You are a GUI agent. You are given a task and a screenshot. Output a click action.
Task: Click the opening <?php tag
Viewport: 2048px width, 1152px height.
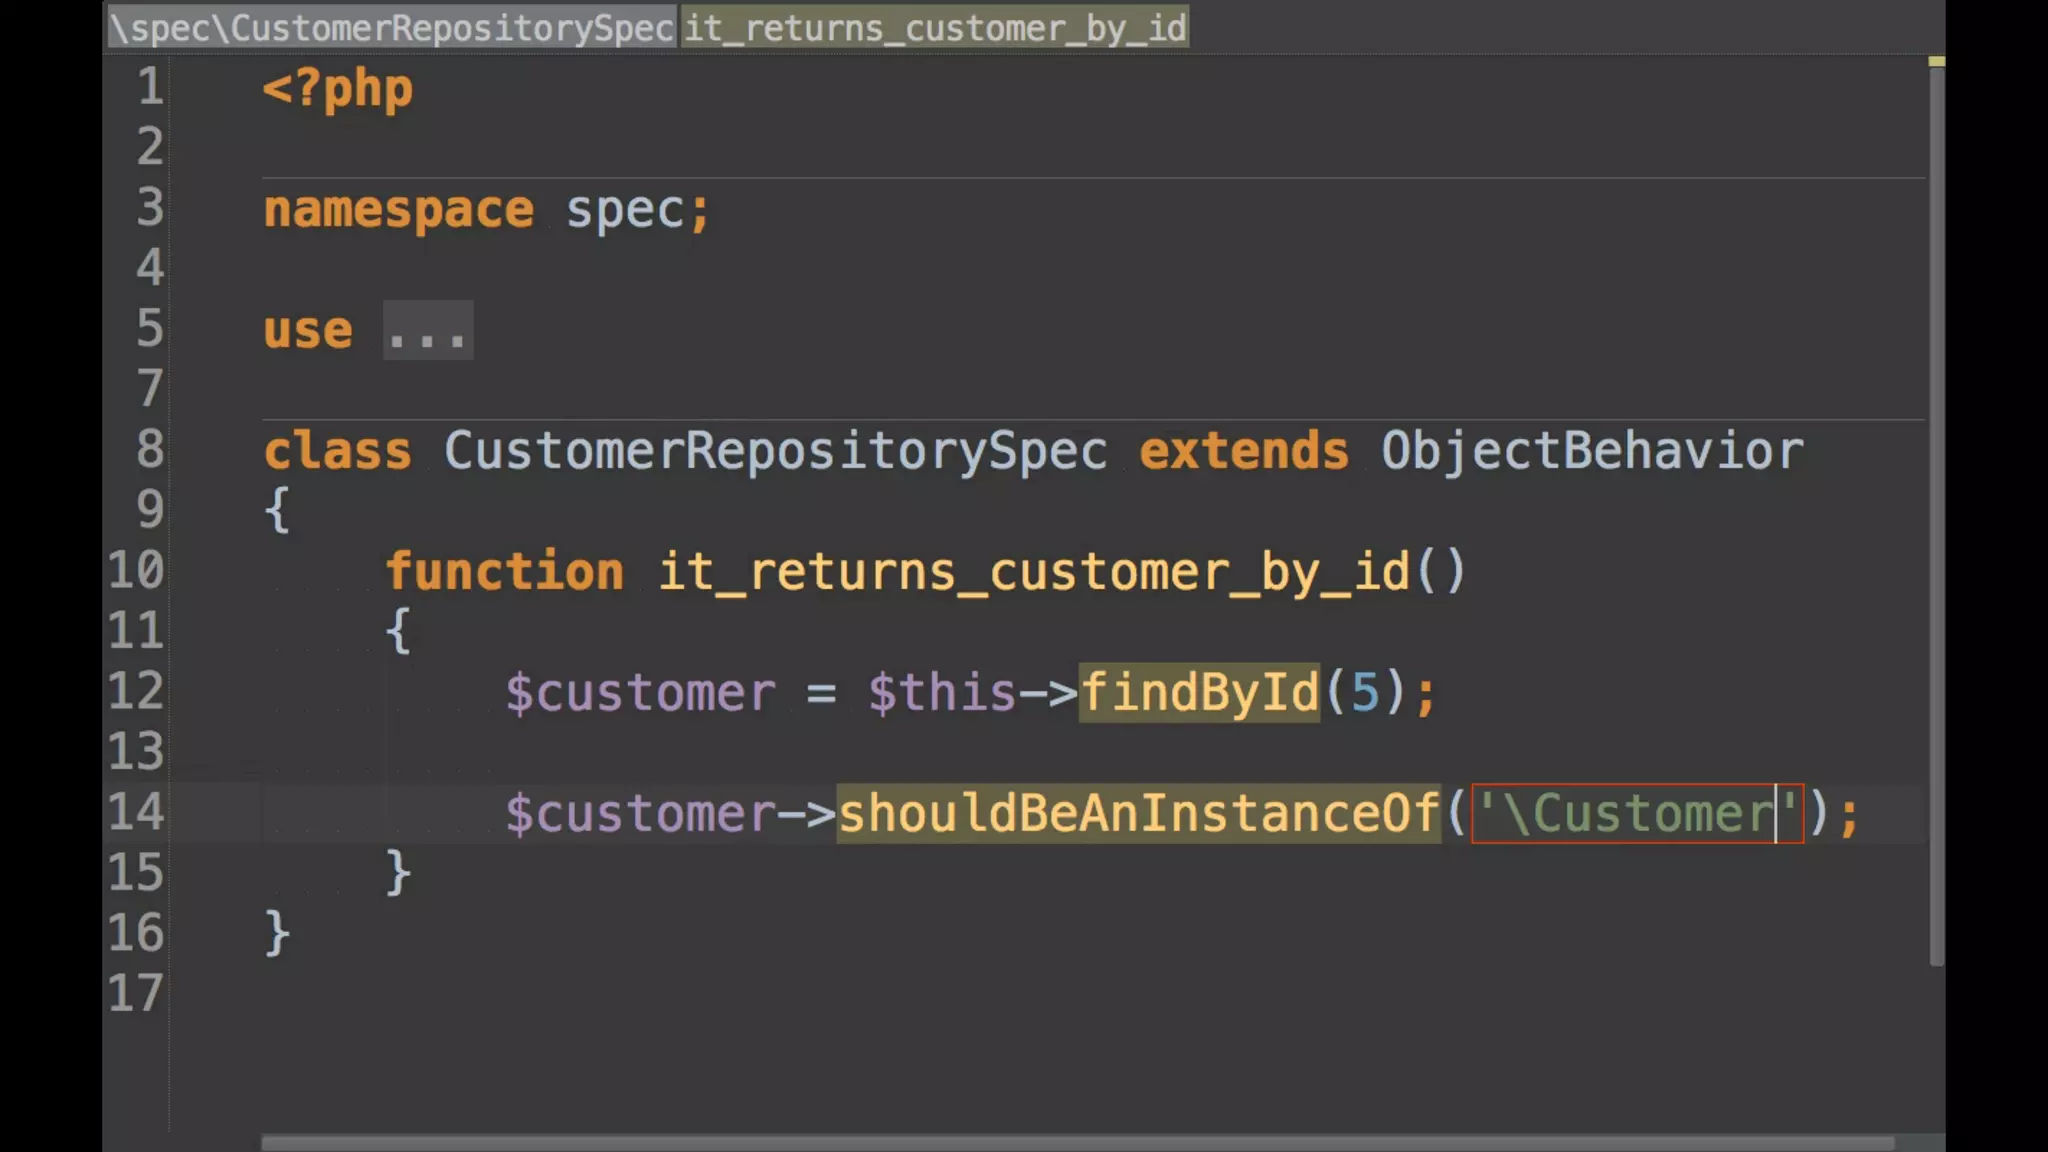tap(337, 90)
